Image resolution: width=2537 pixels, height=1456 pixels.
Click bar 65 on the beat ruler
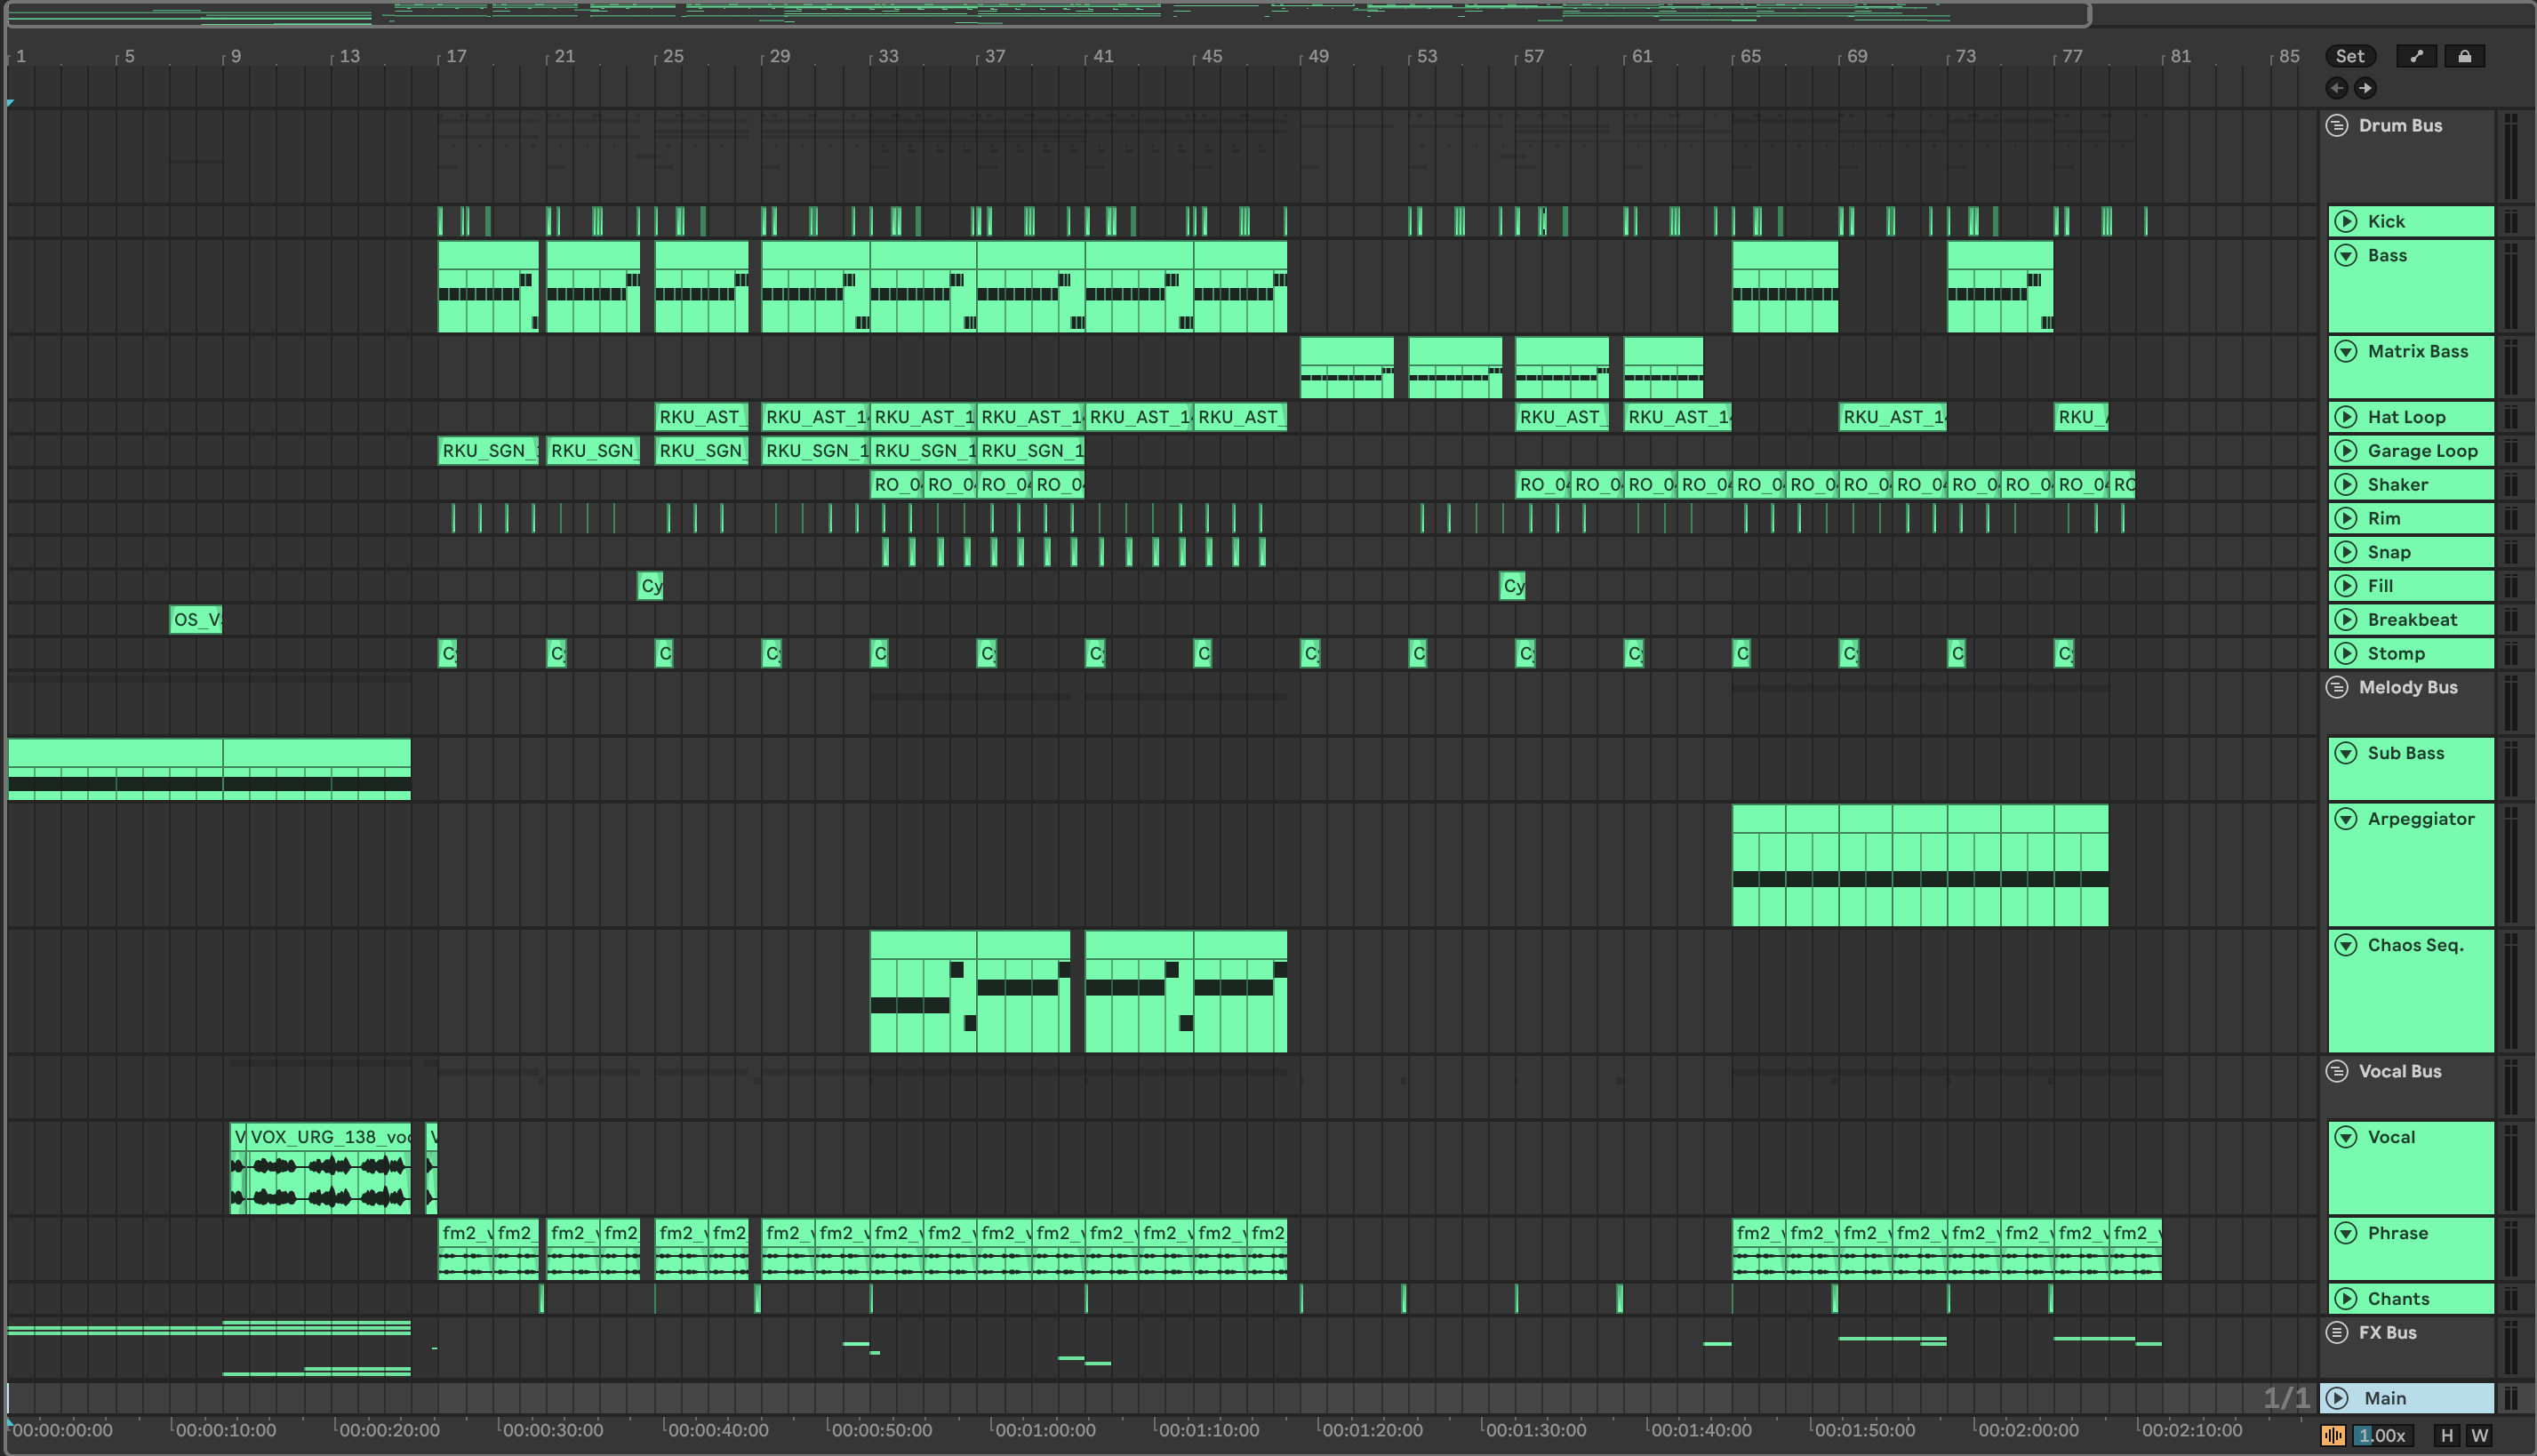coord(1750,56)
